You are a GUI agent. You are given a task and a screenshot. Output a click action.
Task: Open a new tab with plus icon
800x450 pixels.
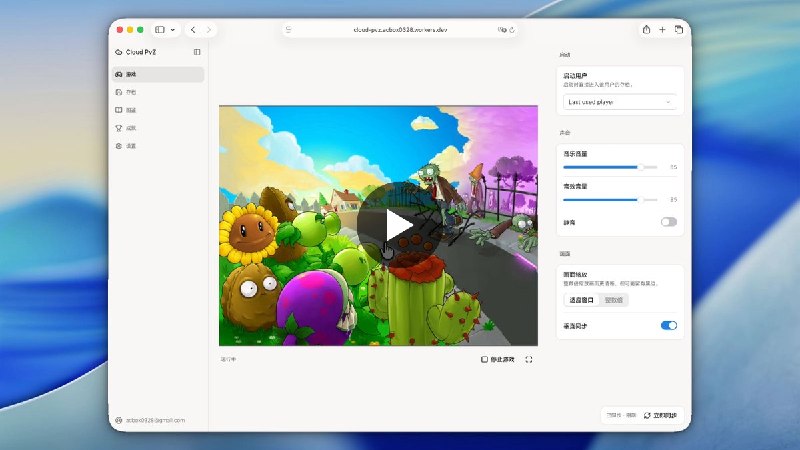662,30
